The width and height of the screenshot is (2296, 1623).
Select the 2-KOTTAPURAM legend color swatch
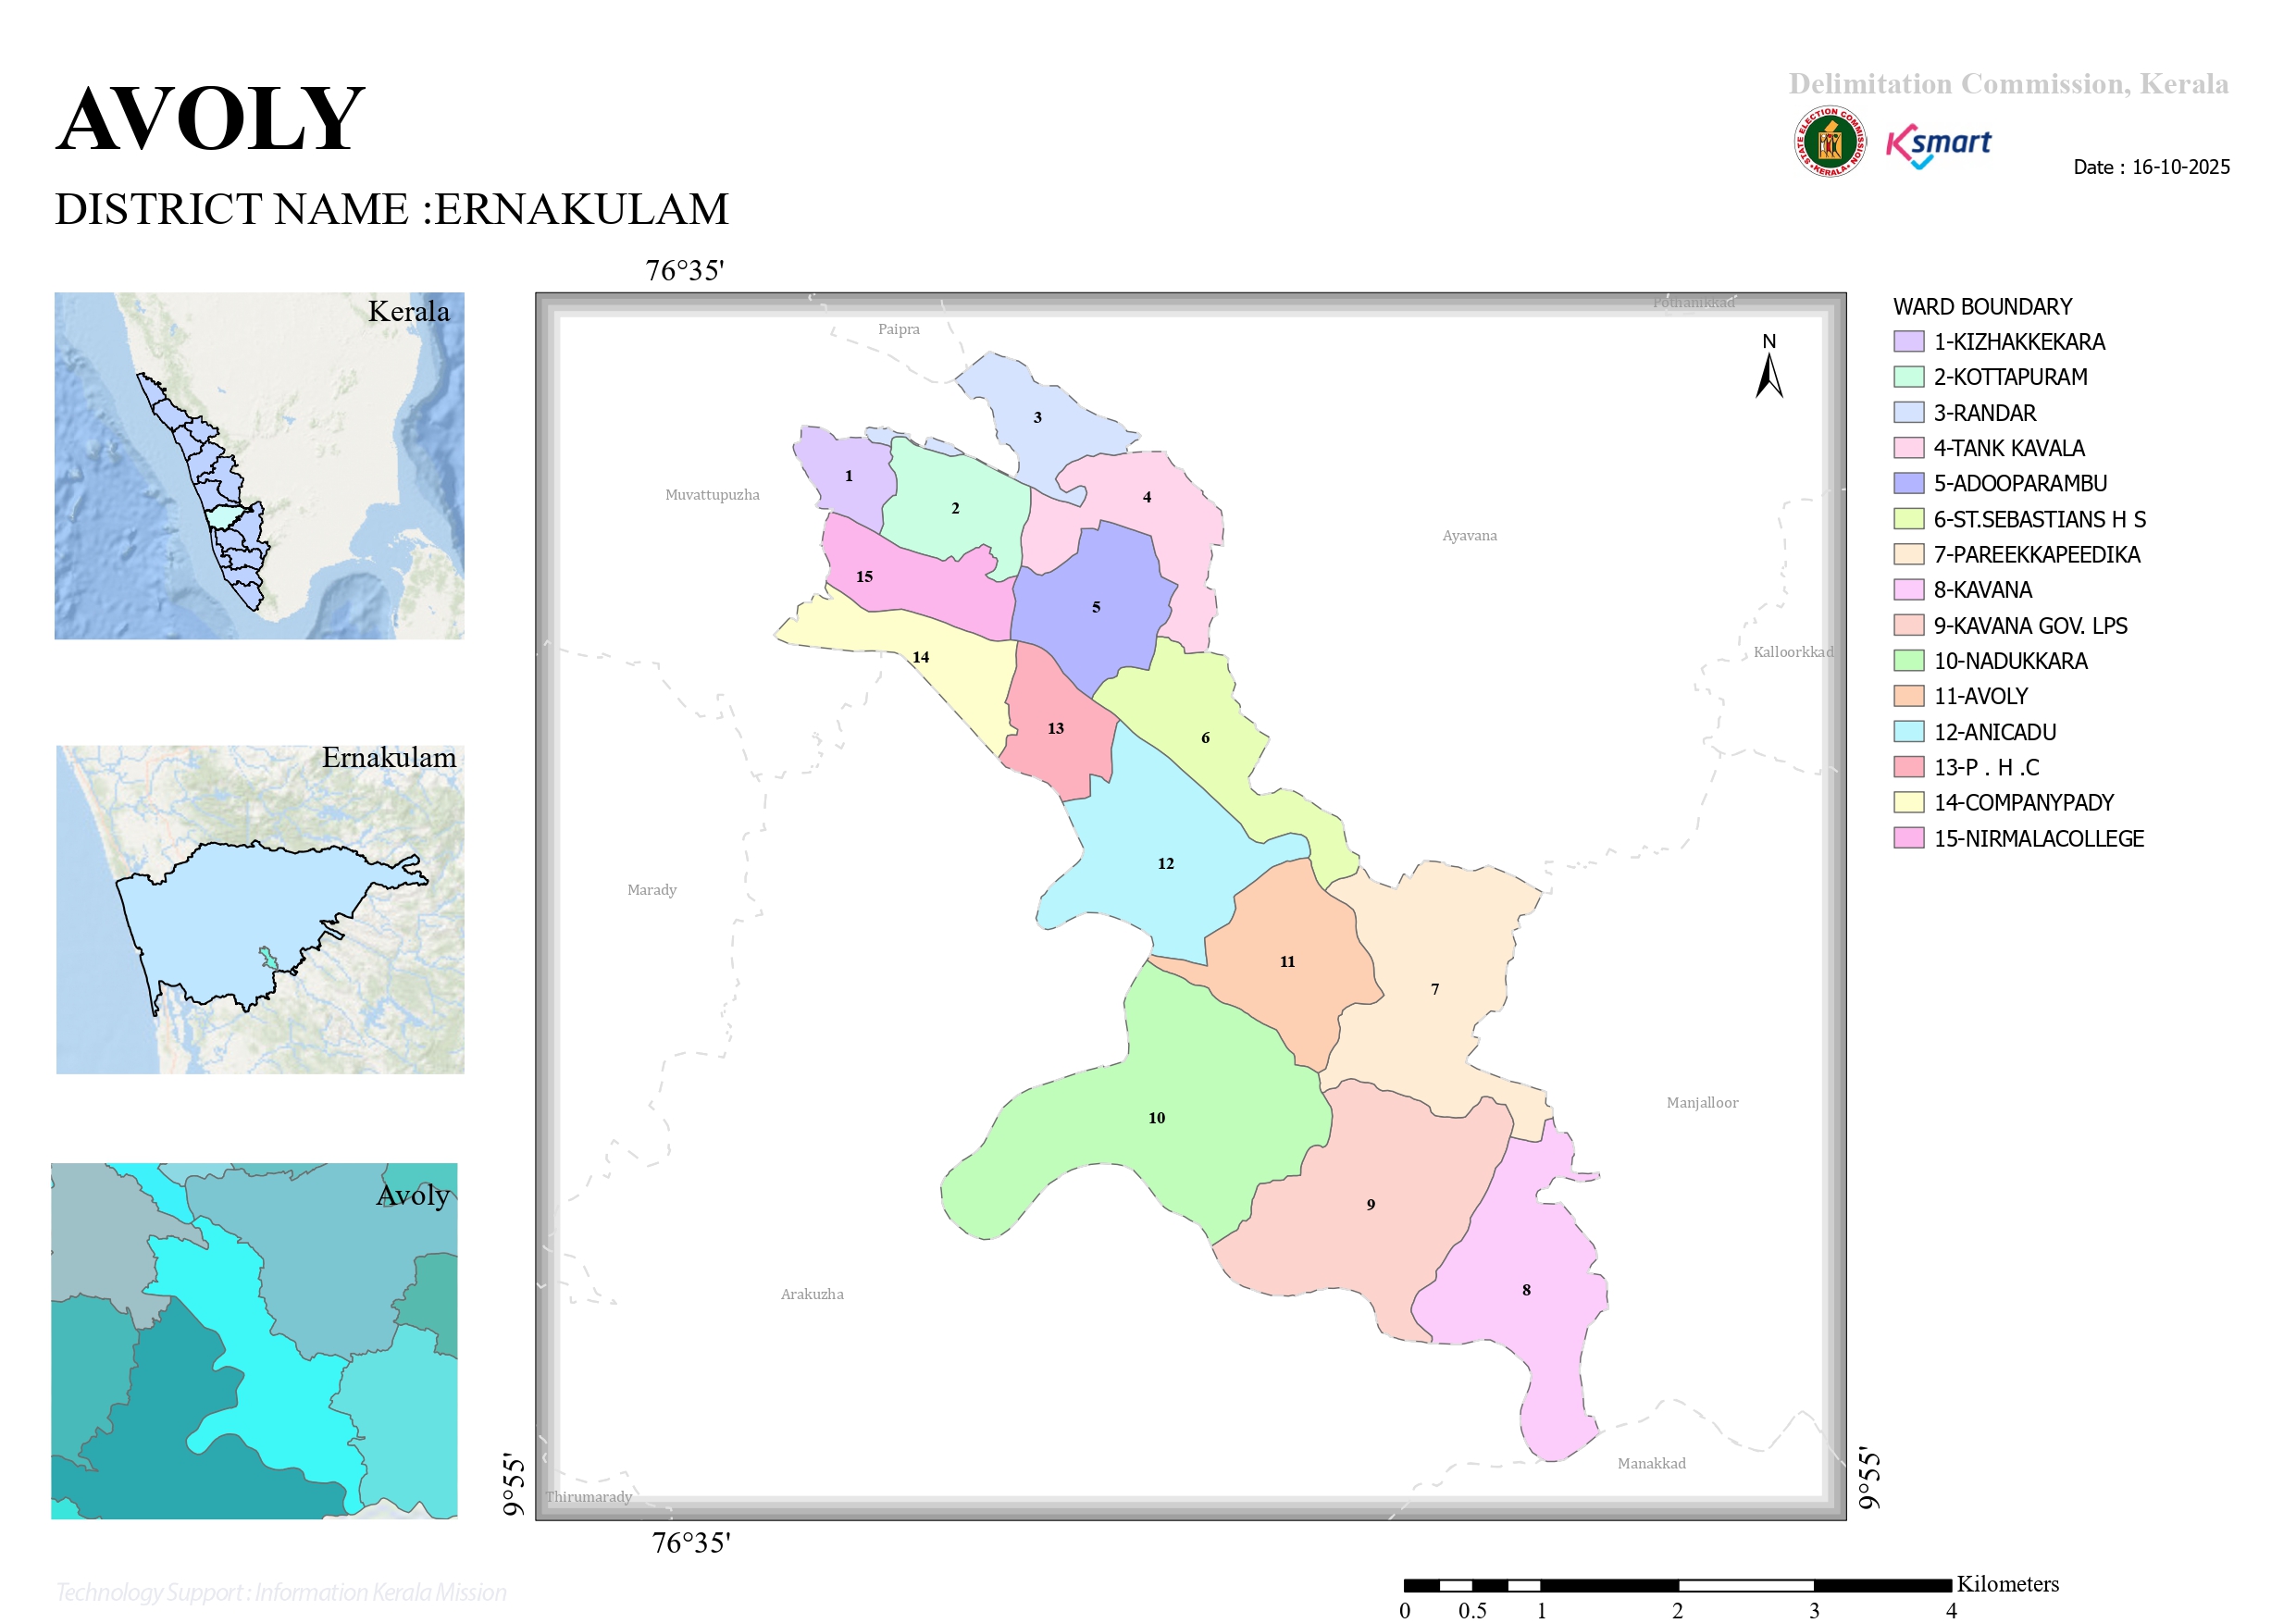click(1908, 377)
